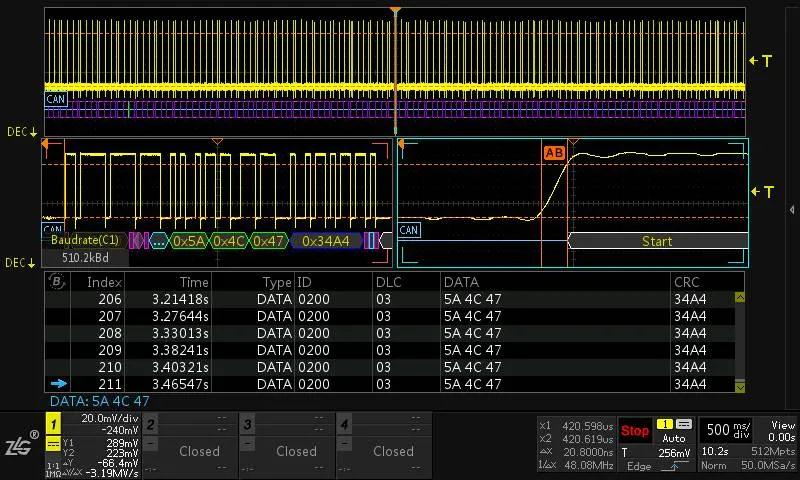This screenshot has height=480, width=800.
Task: Expand the right side panel arrow
Action: click(x=792, y=209)
